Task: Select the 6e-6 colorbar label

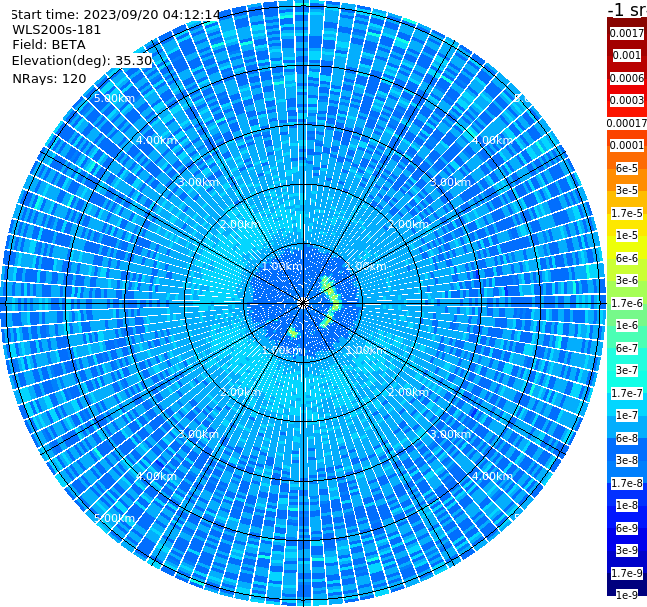Action: (627, 258)
